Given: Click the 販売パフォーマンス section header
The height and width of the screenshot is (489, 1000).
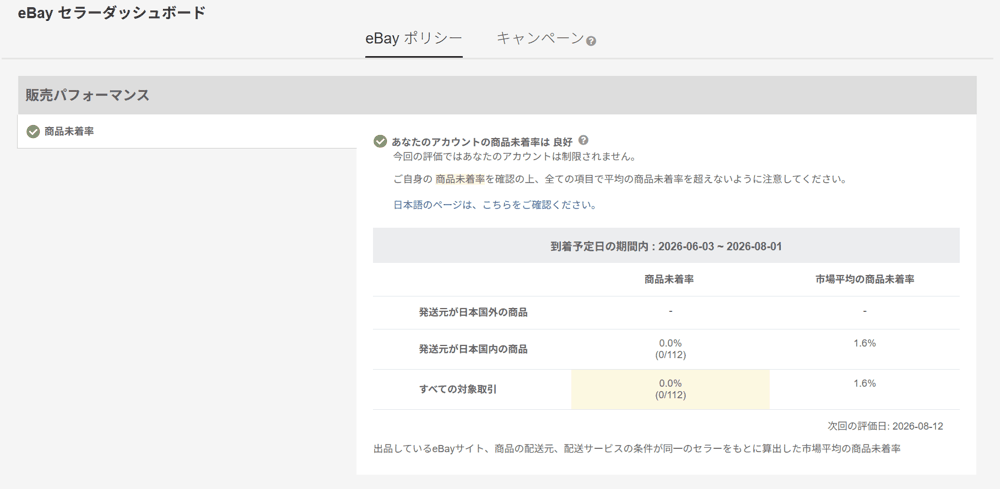Looking at the screenshot, I should click(497, 95).
